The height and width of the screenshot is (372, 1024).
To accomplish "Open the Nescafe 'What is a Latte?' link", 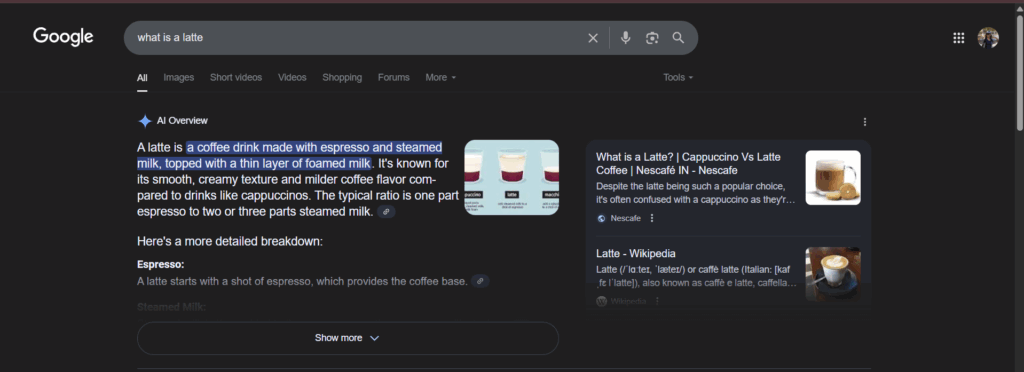I will pyautogui.click(x=688, y=164).
